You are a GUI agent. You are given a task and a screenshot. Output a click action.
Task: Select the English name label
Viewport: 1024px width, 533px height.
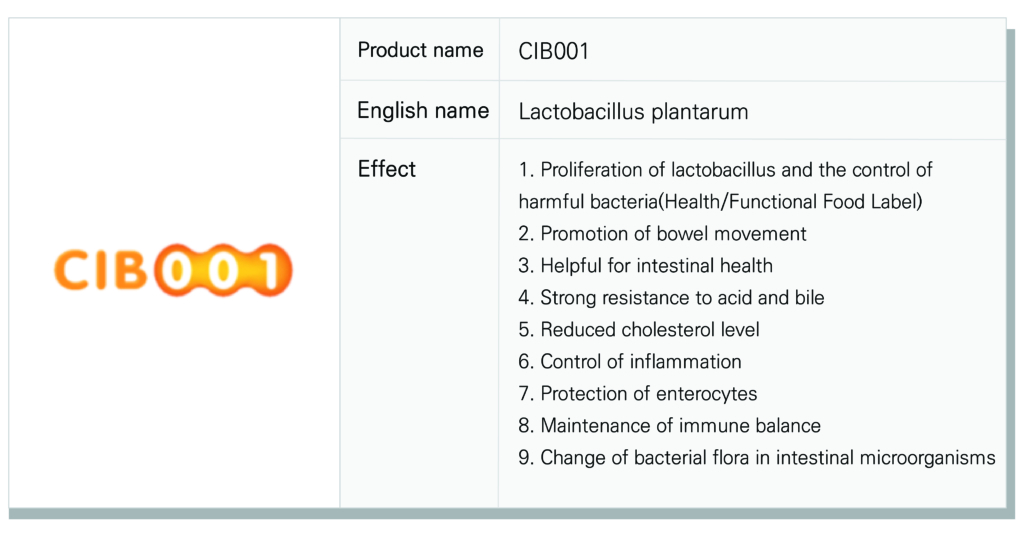coord(423,110)
